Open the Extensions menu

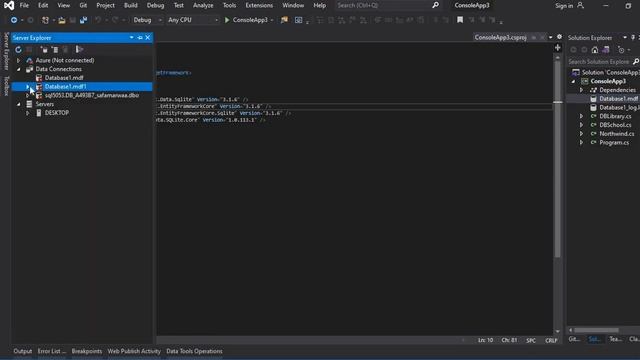[259, 5]
